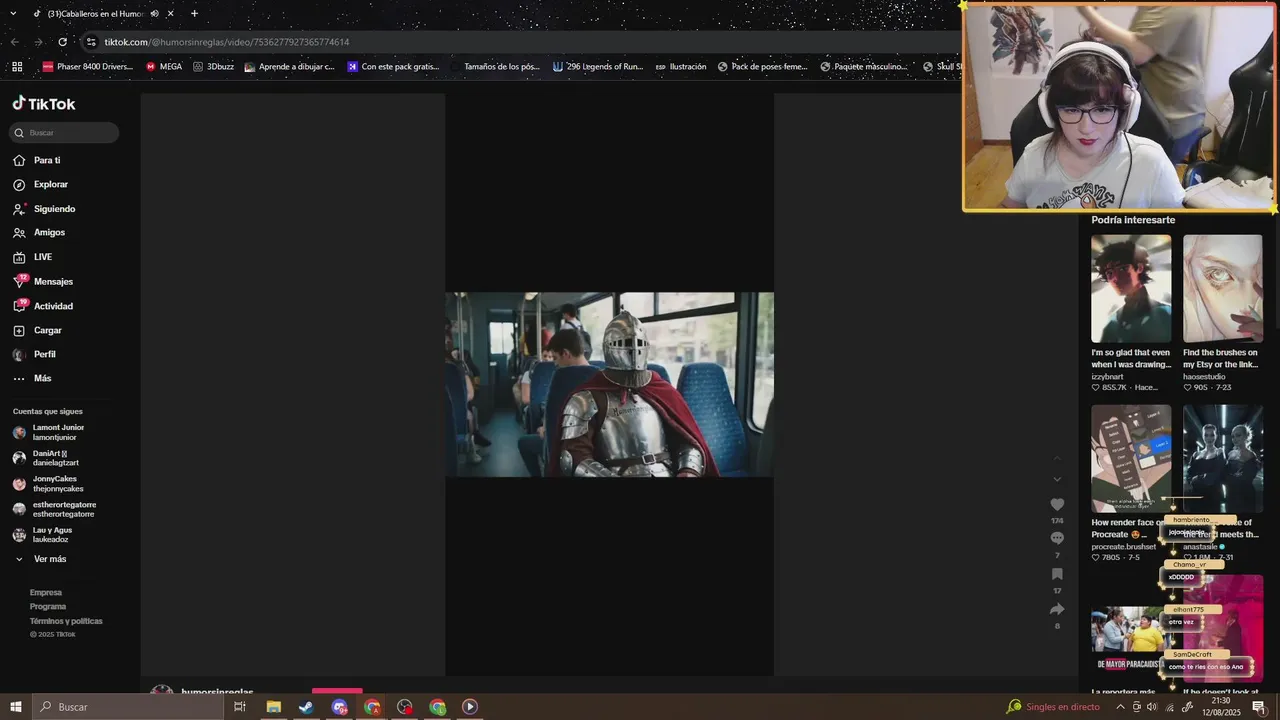Open the Ilustración bookmark
The width and height of the screenshot is (1280, 720).
pyautogui.click(x=681, y=67)
